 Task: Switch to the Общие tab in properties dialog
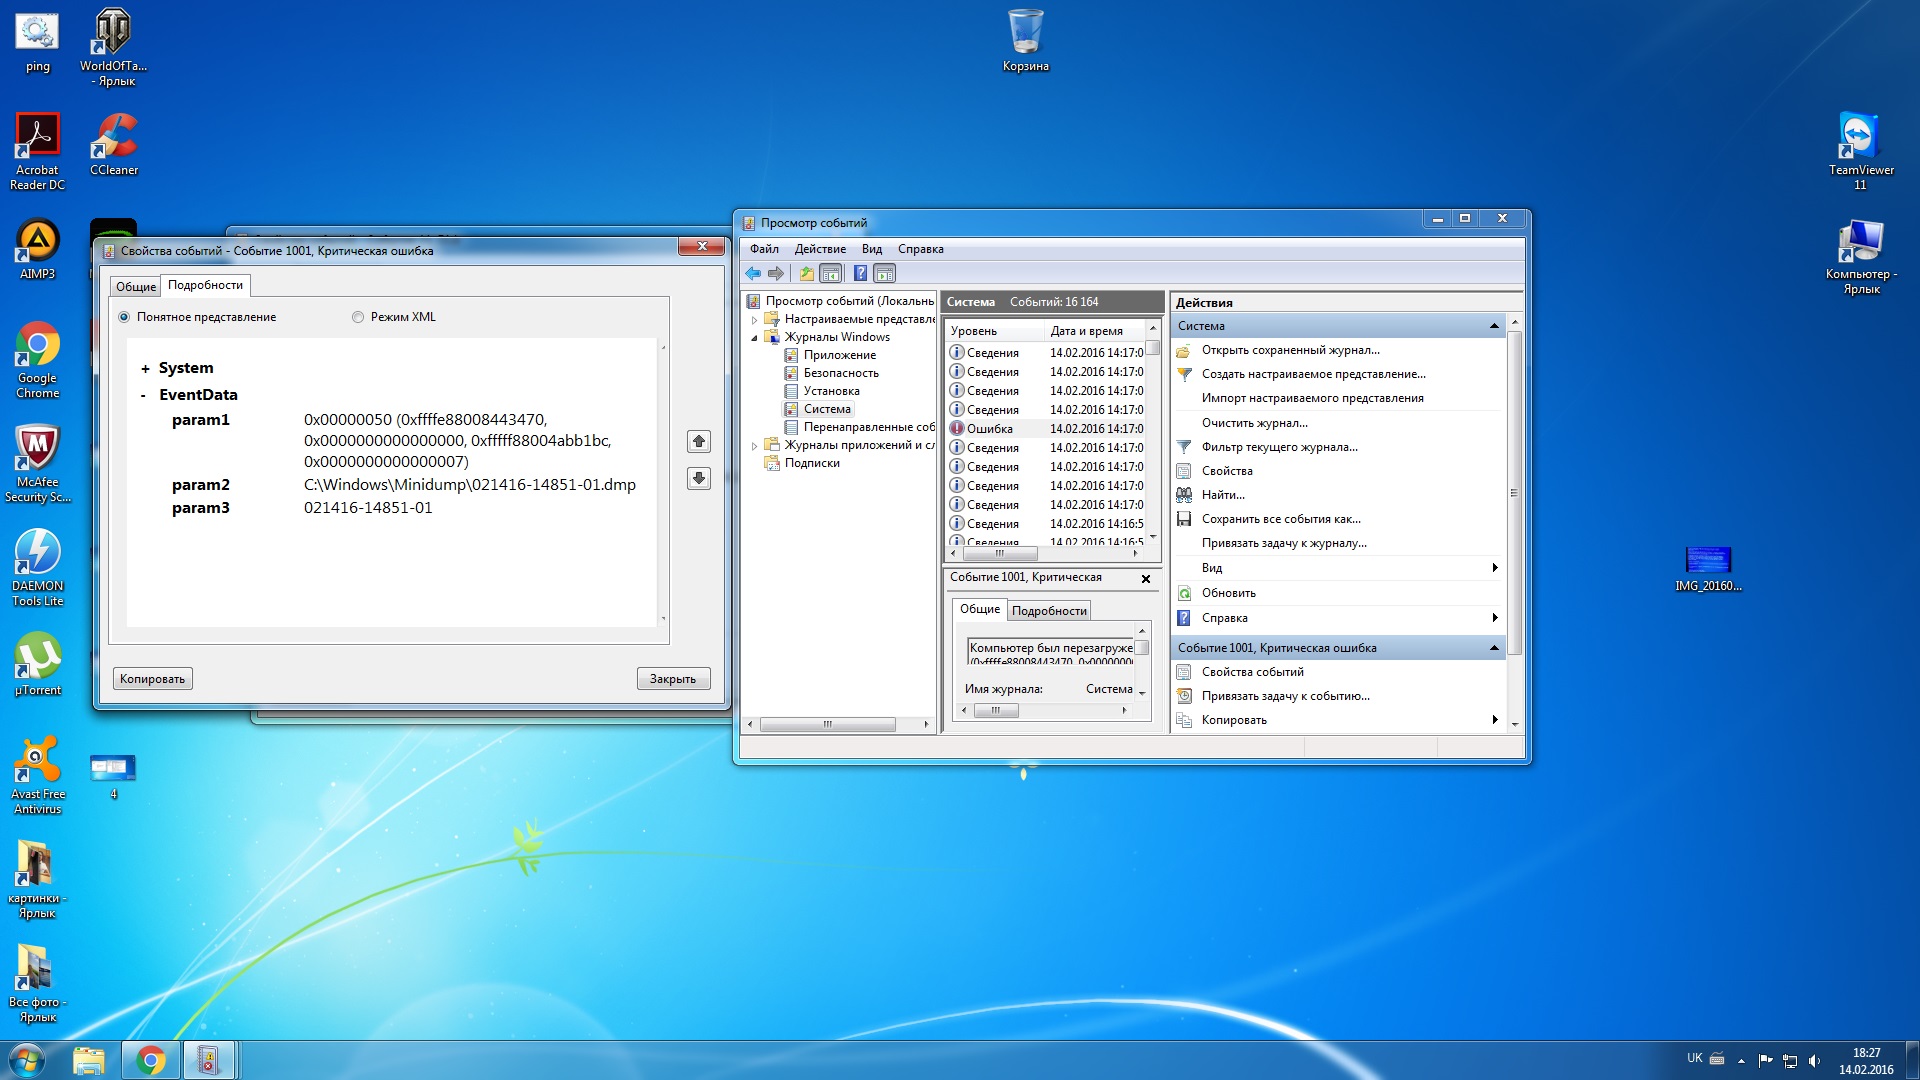tap(136, 286)
